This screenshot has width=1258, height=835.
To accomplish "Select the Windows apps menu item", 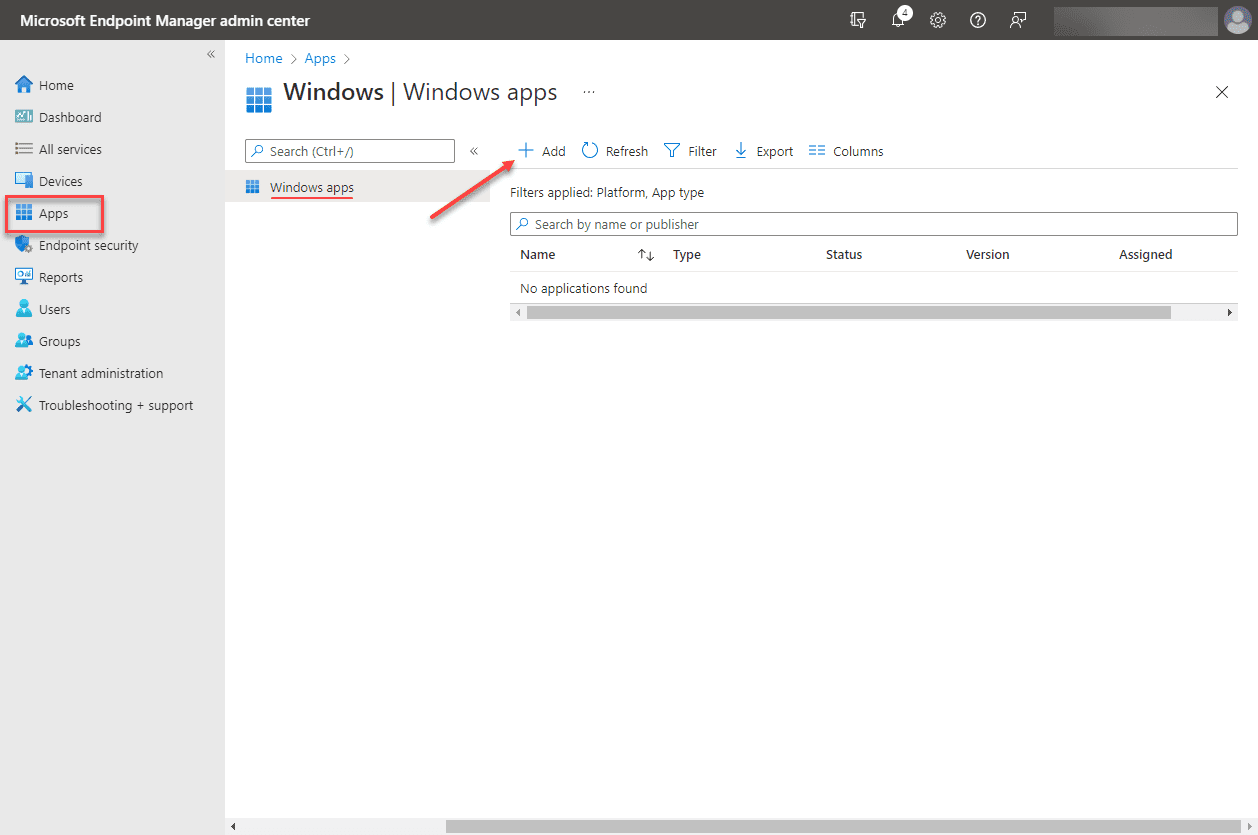I will (311, 187).
